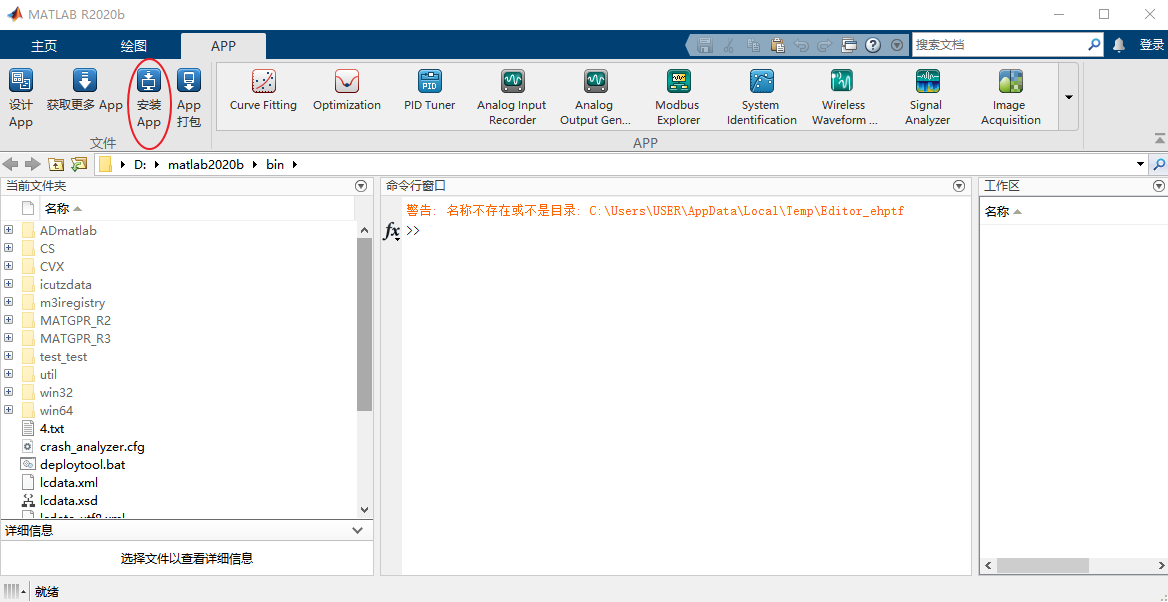Switch to the 主页 tab
1168x602 pixels.
point(44,46)
